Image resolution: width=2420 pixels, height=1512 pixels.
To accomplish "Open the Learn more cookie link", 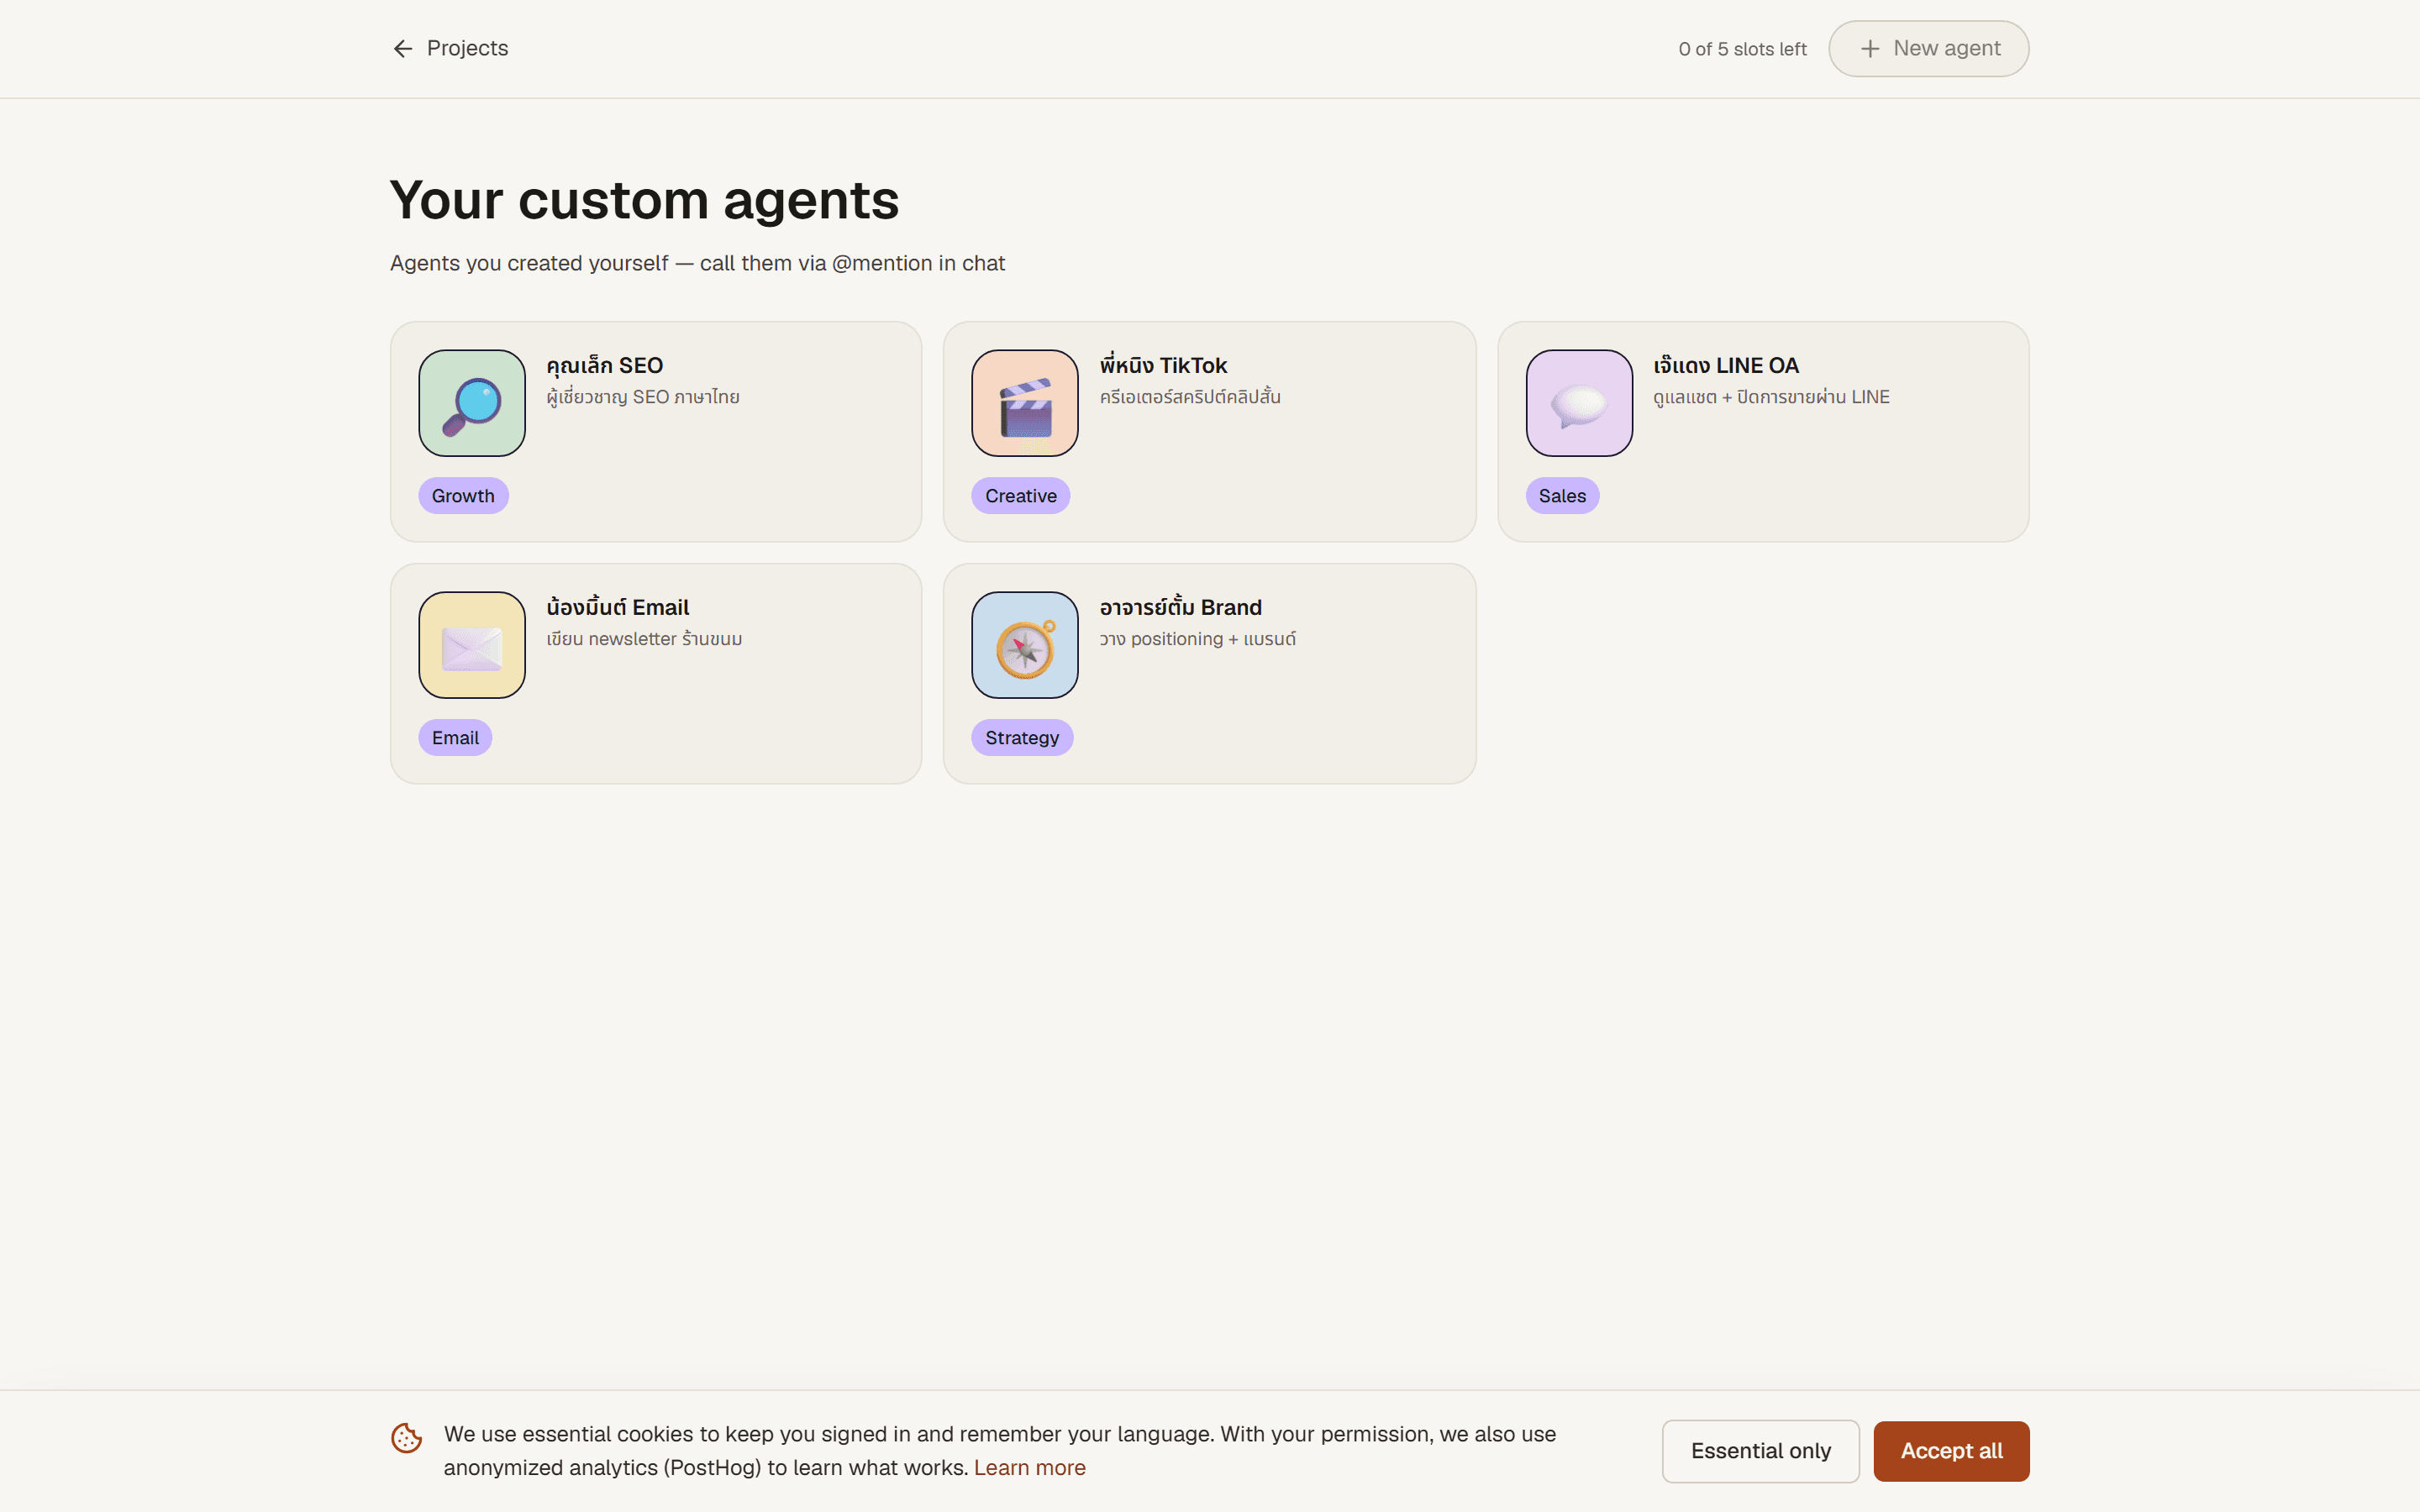I will (x=1029, y=1467).
